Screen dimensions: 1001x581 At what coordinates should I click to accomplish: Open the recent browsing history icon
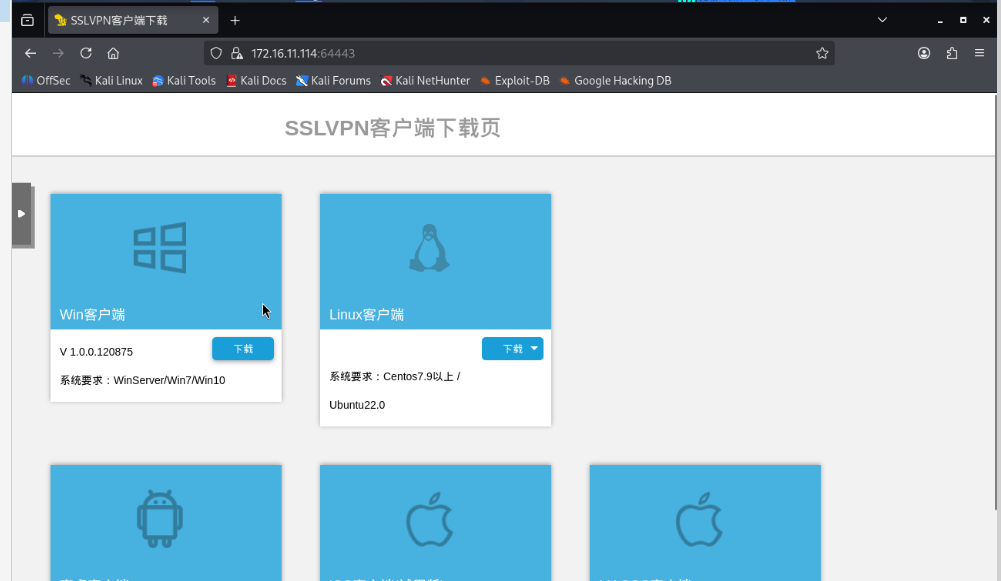[x=27, y=20]
